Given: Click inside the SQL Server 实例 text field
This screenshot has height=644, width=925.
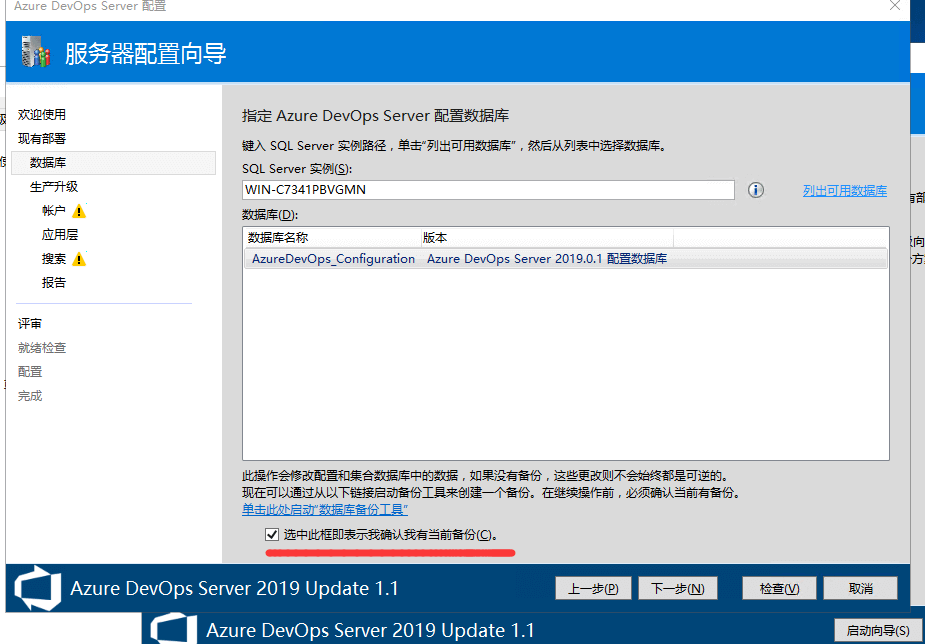Looking at the screenshot, I should 488,190.
